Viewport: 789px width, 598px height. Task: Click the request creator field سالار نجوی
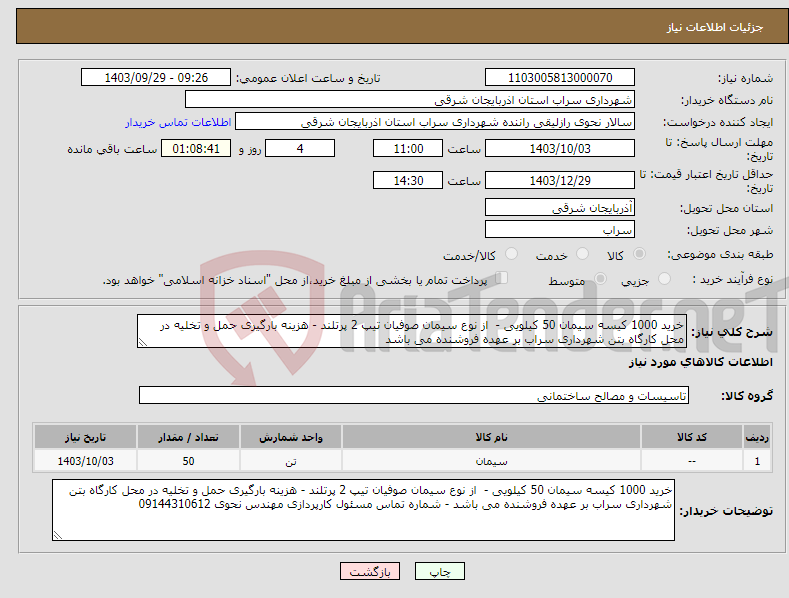(x=435, y=122)
